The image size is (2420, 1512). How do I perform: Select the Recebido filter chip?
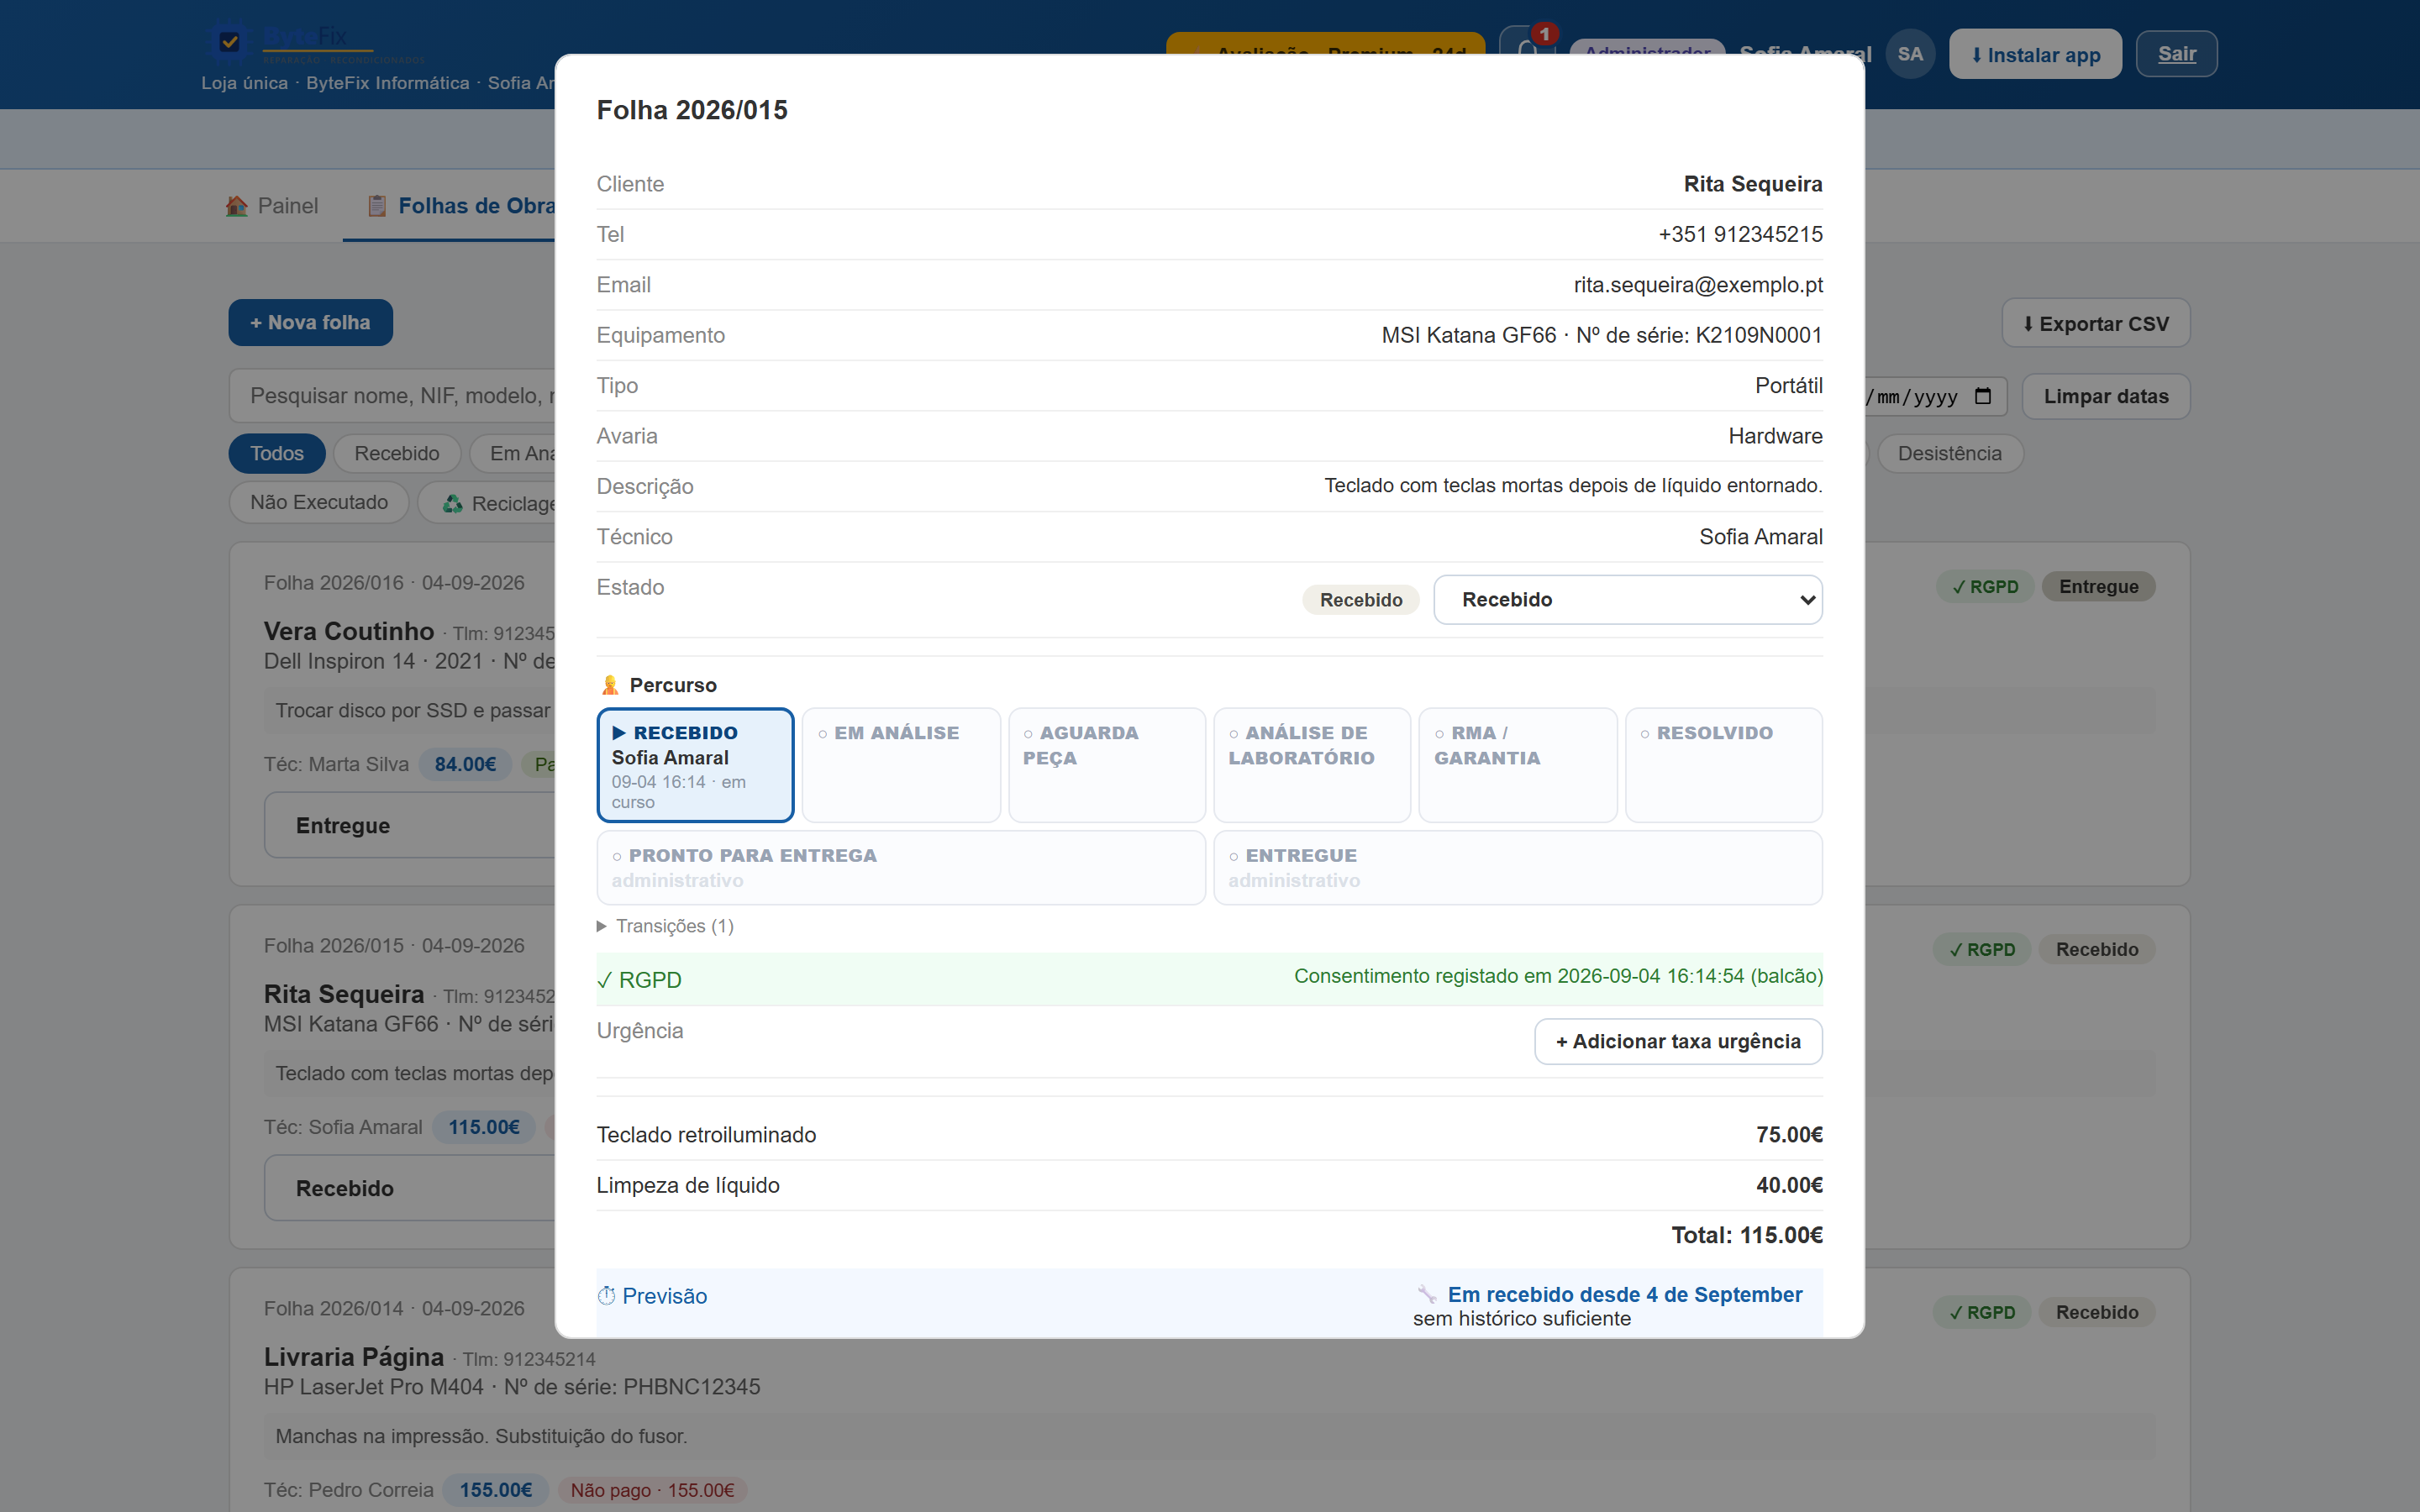(396, 454)
